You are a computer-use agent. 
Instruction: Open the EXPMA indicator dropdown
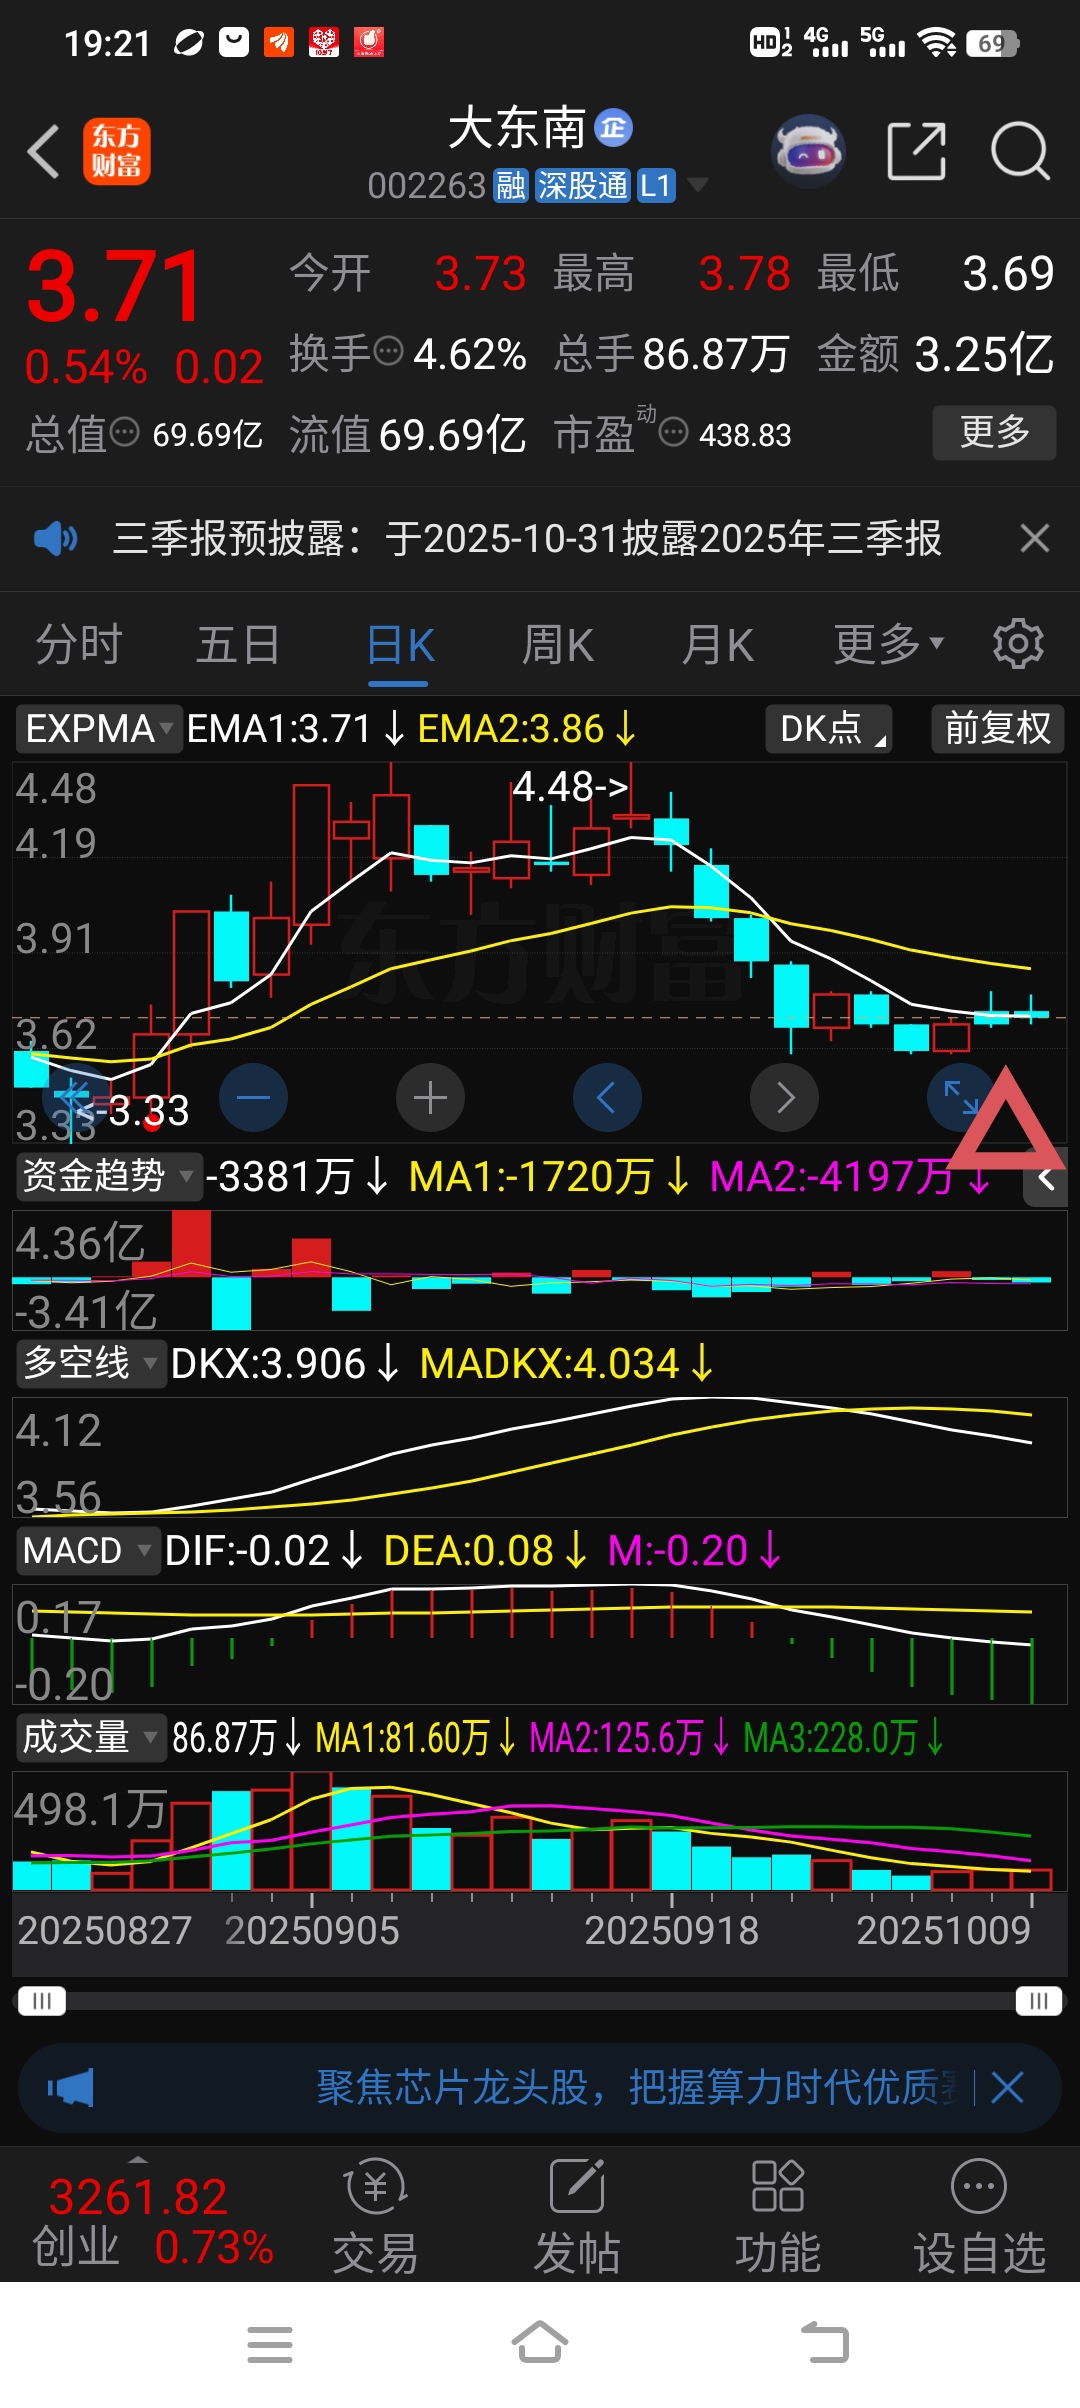[x=98, y=728]
